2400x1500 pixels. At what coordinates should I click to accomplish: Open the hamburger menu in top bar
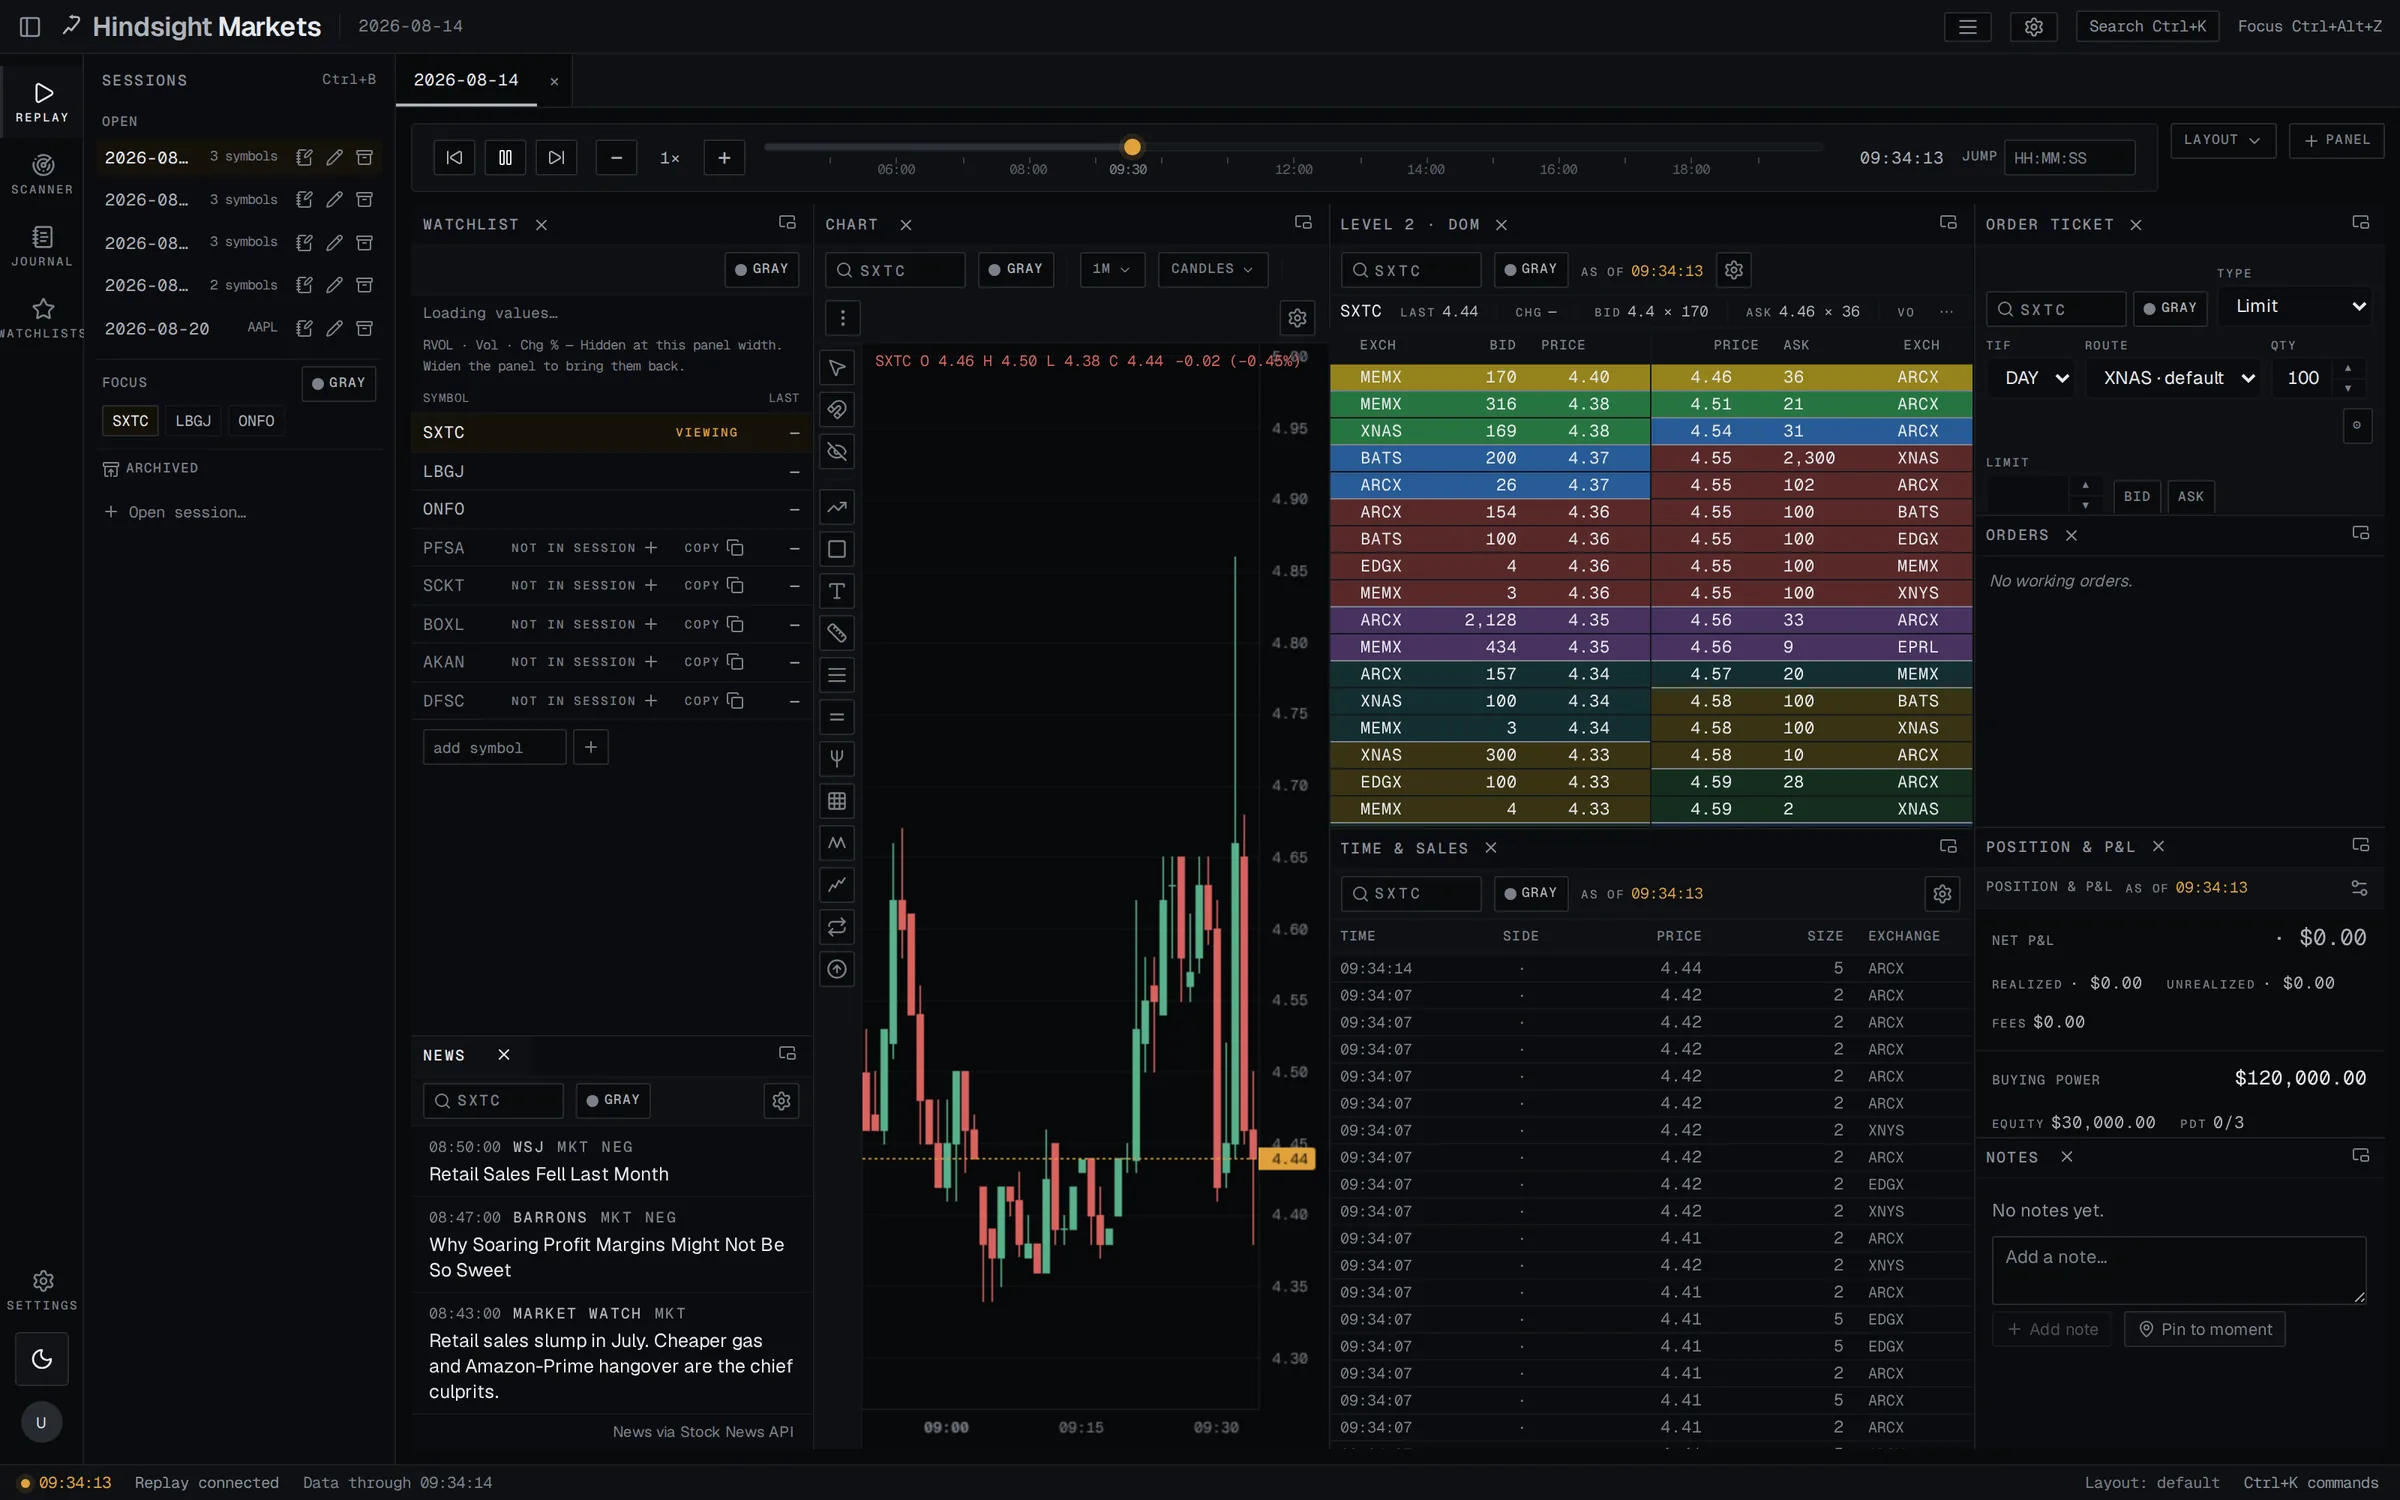point(1967,27)
